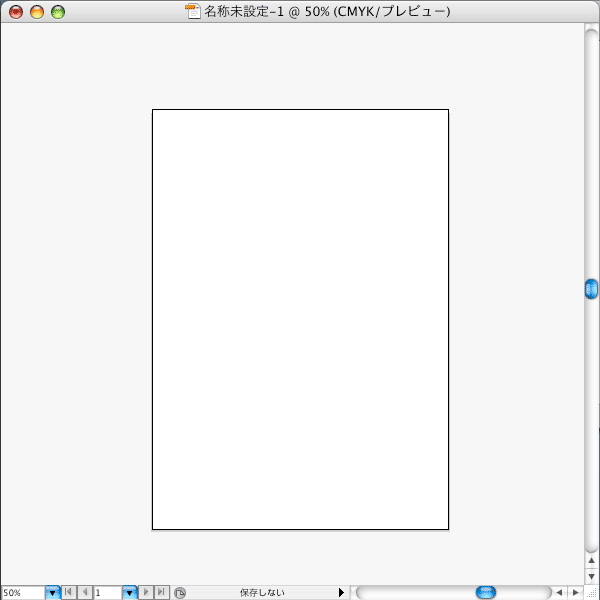
Task: Click the window resize grip corner
Action: coord(592,593)
